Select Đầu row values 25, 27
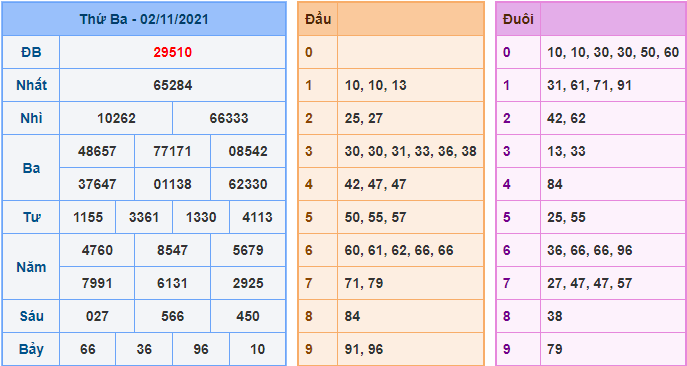The height and width of the screenshot is (366, 687). point(364,118)
